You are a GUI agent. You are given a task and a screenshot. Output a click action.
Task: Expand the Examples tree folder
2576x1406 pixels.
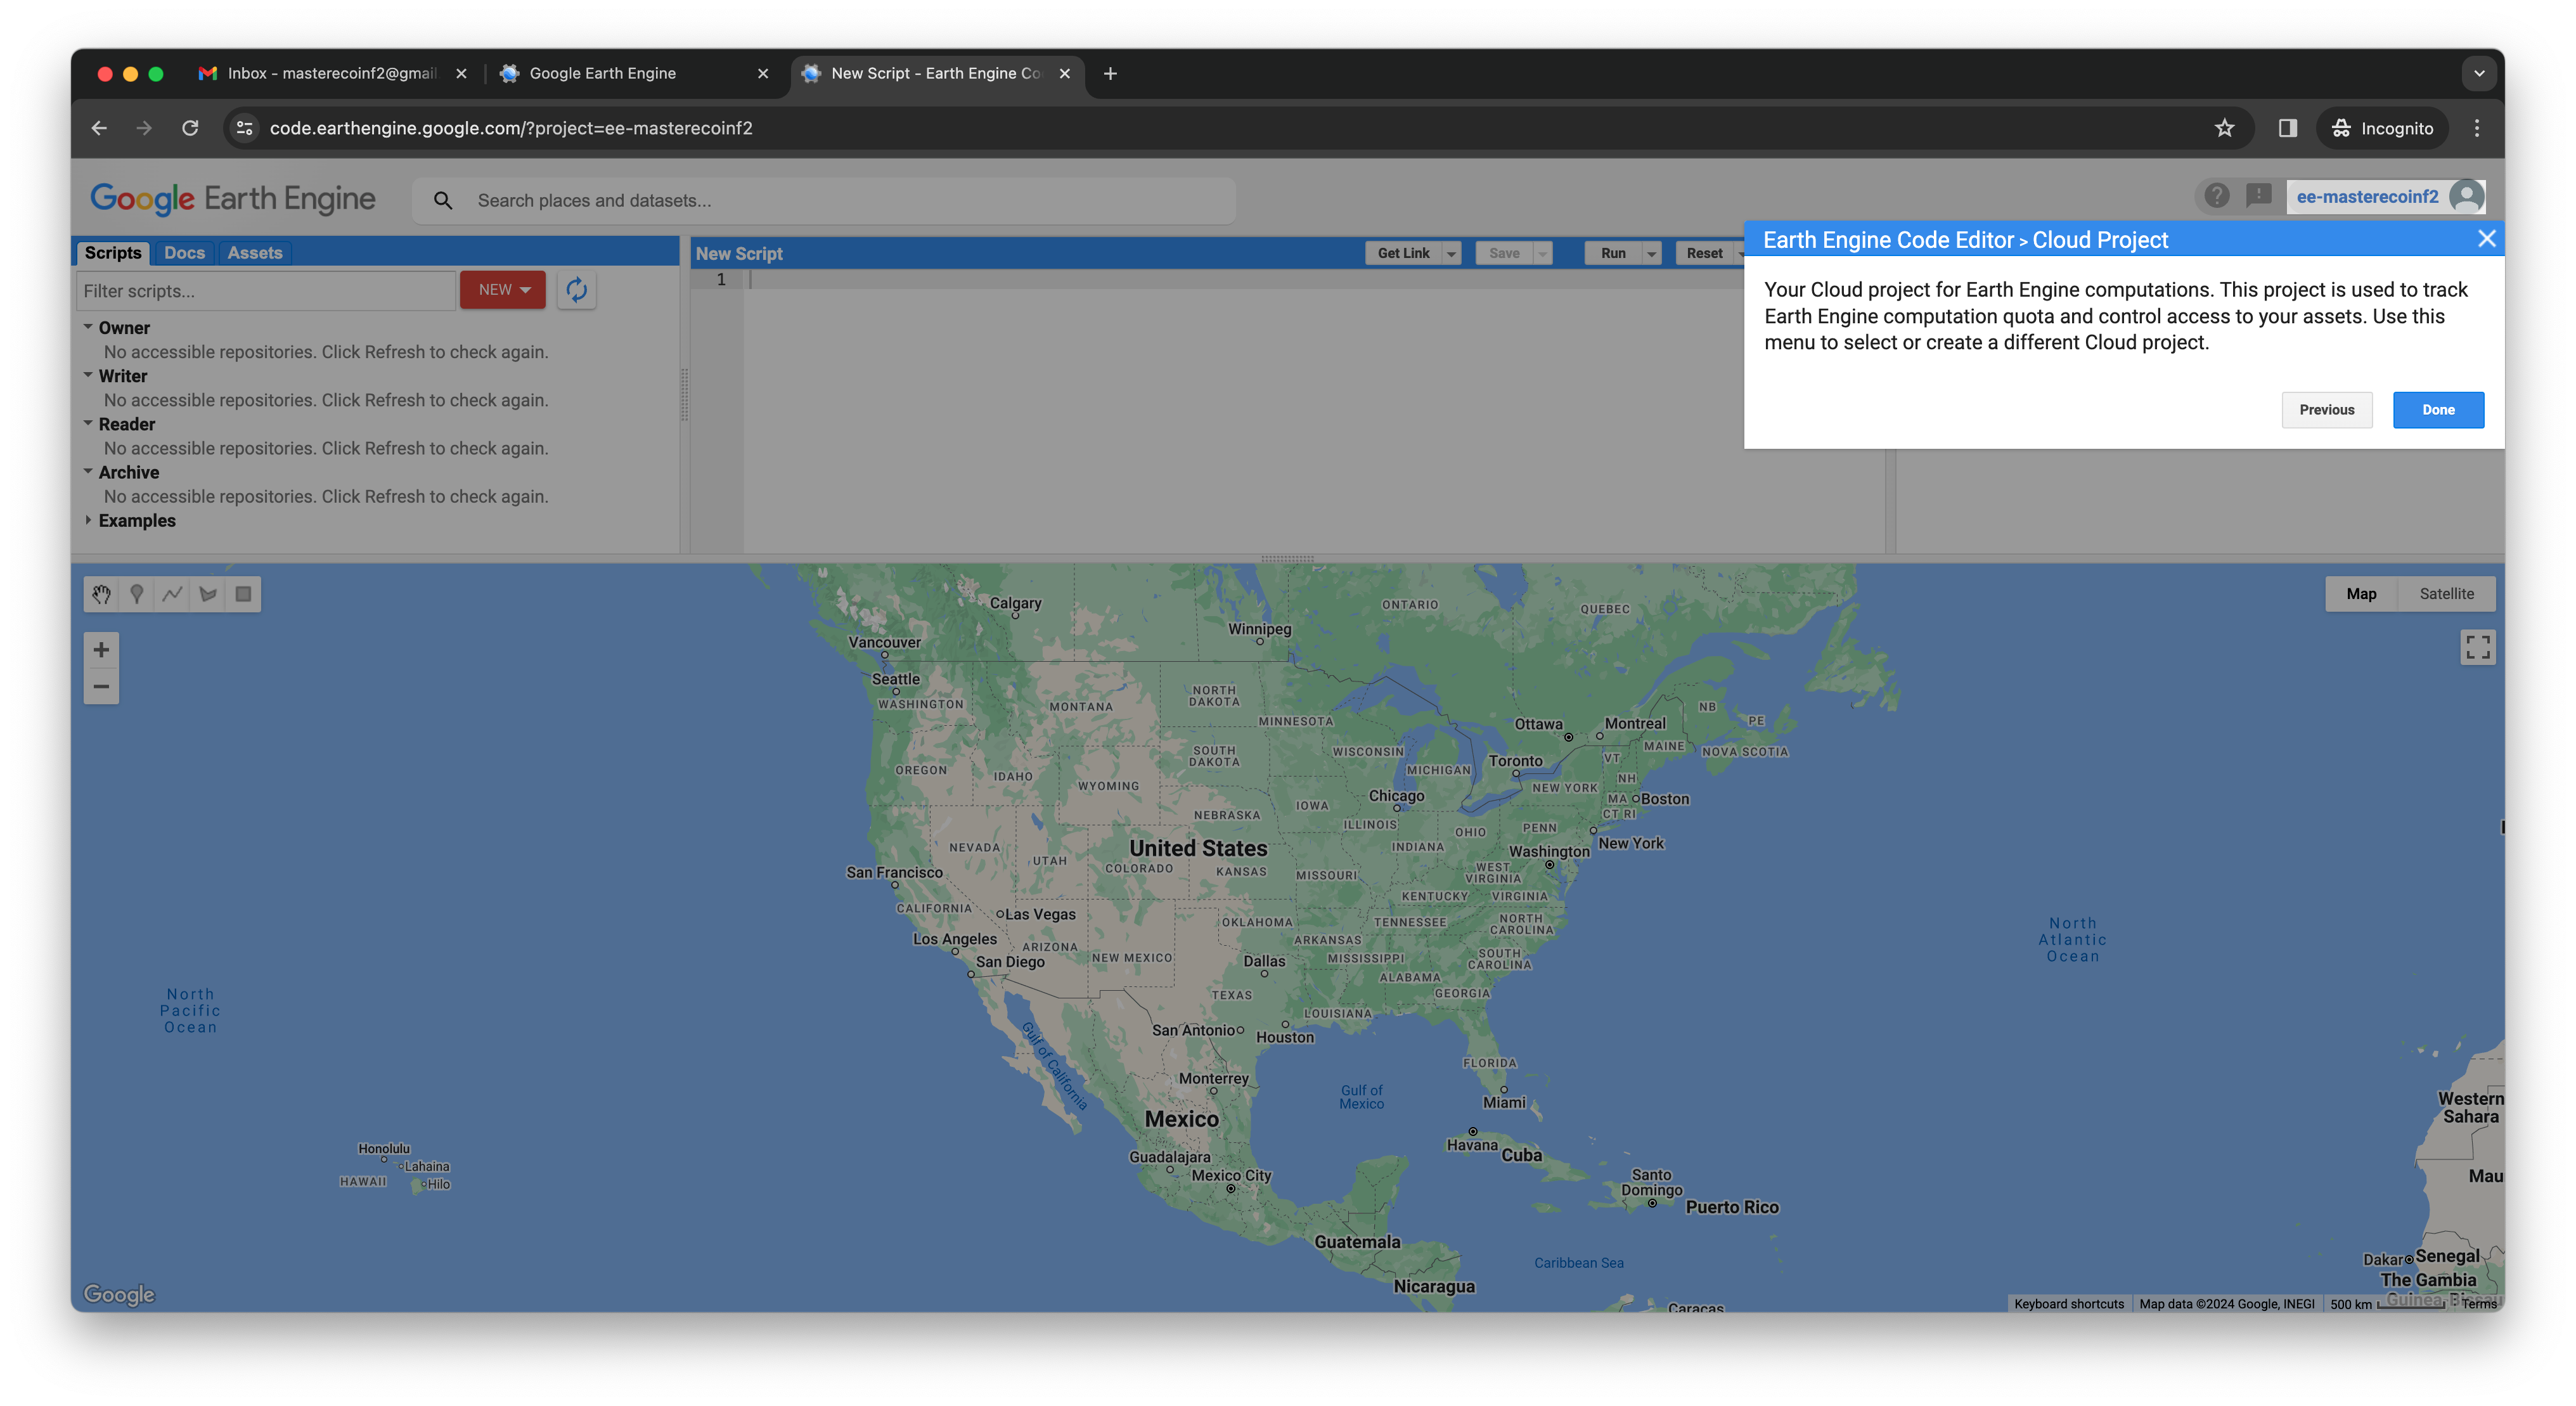click(x=89, y=520)
